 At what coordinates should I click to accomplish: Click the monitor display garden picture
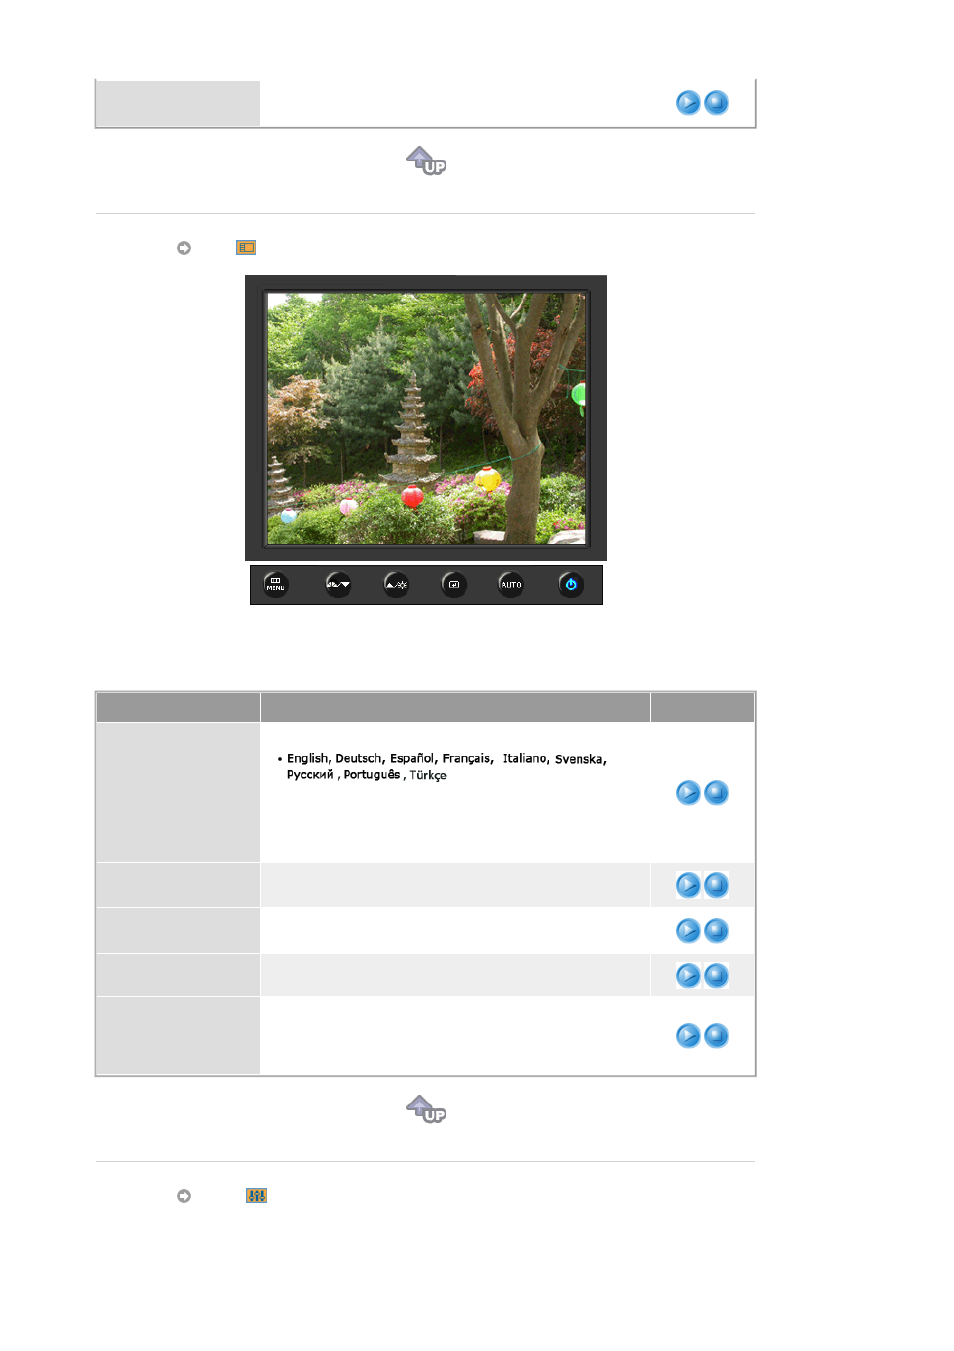(426, 418)
